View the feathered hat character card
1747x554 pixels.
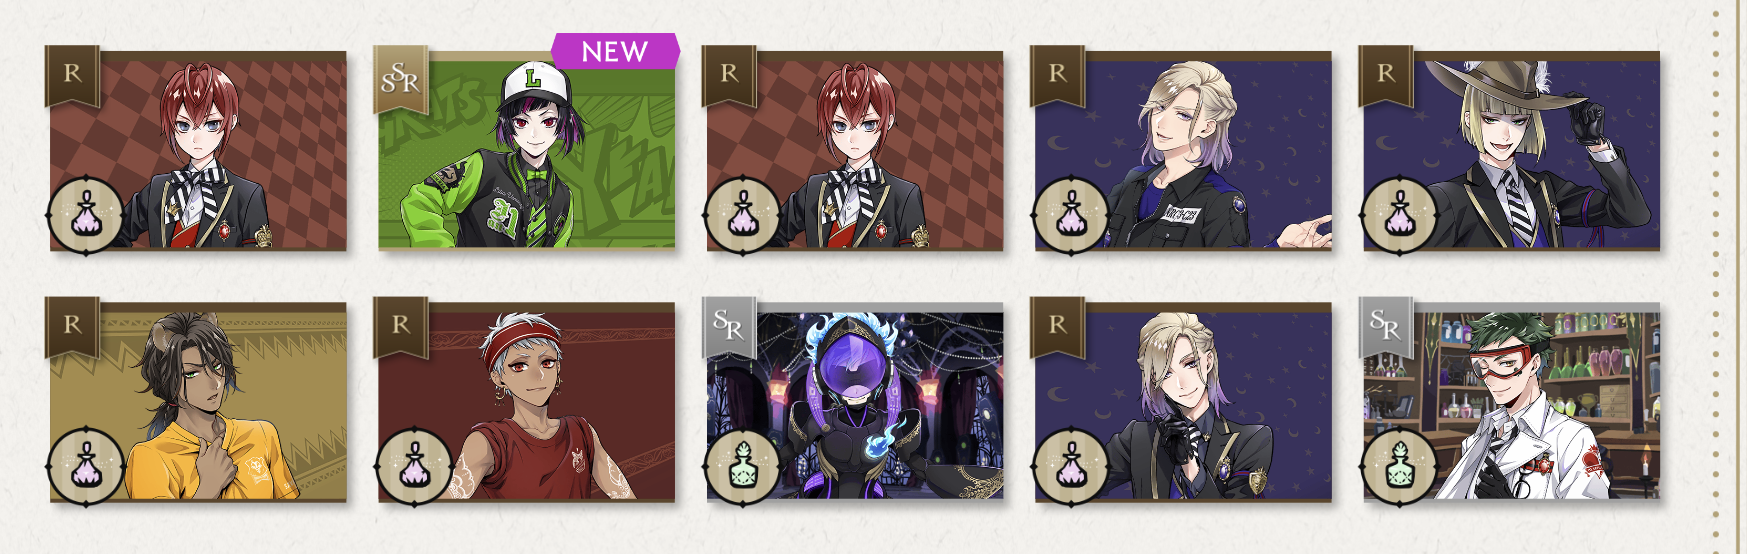[1511, 150]
